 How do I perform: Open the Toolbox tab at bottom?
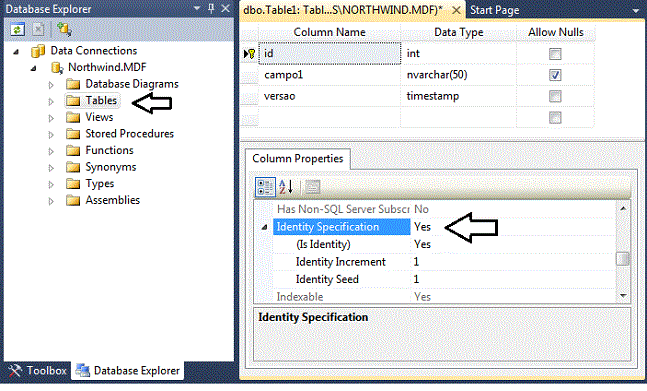tap(38, 371)
